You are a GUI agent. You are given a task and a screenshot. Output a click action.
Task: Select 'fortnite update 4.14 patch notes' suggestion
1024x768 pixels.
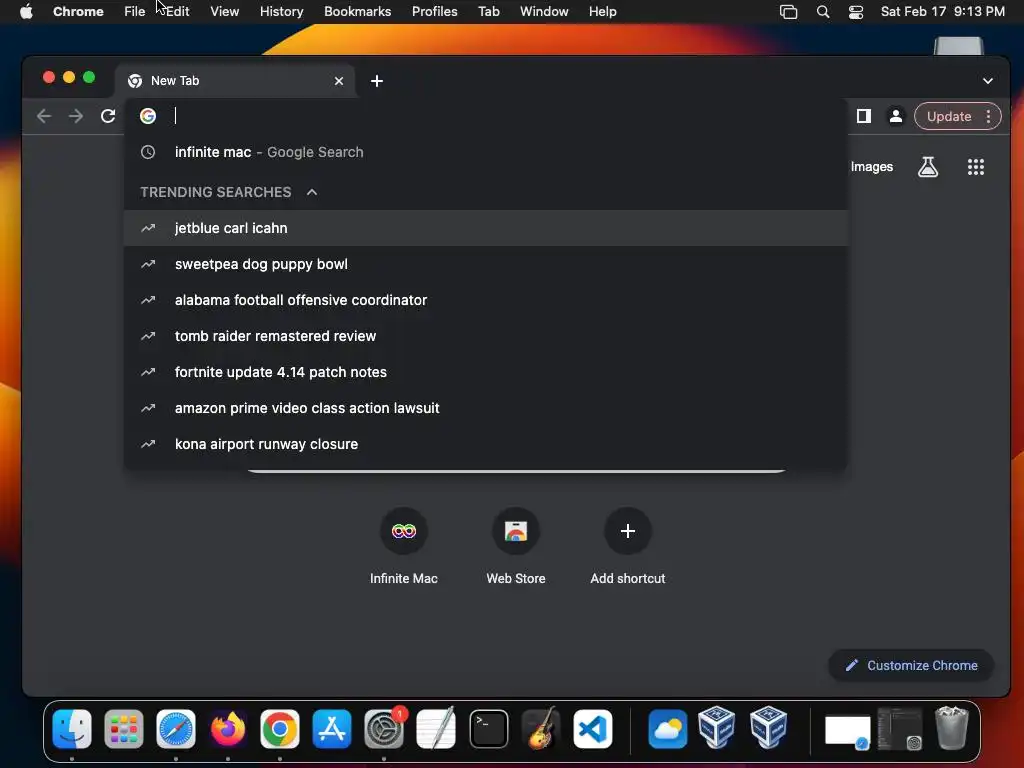click(485, 372)
